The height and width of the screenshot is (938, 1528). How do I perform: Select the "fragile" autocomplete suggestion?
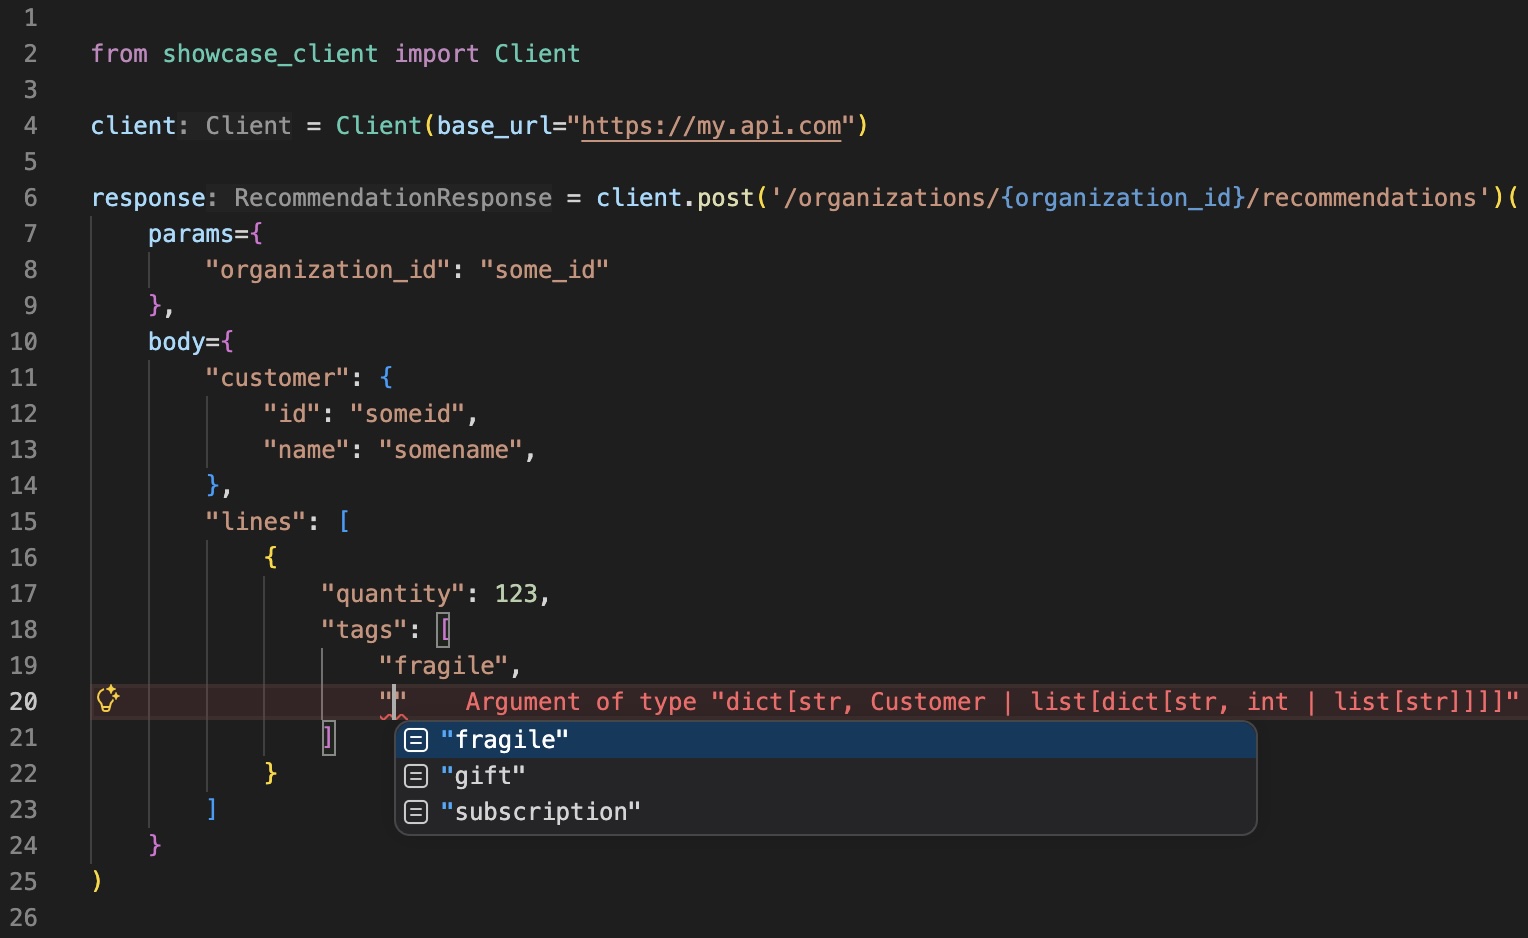[x=826, y=740]
